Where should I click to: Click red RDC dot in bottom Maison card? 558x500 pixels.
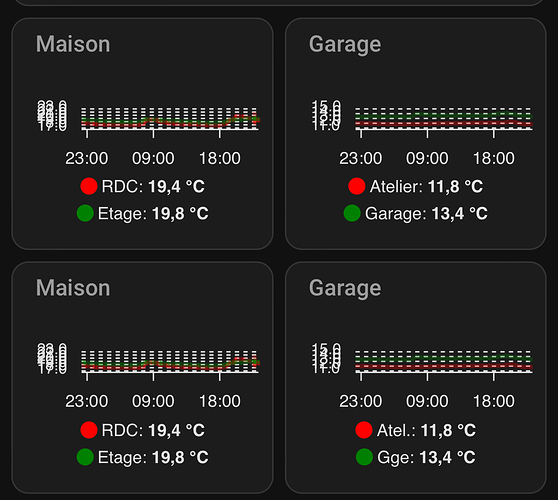89,430
